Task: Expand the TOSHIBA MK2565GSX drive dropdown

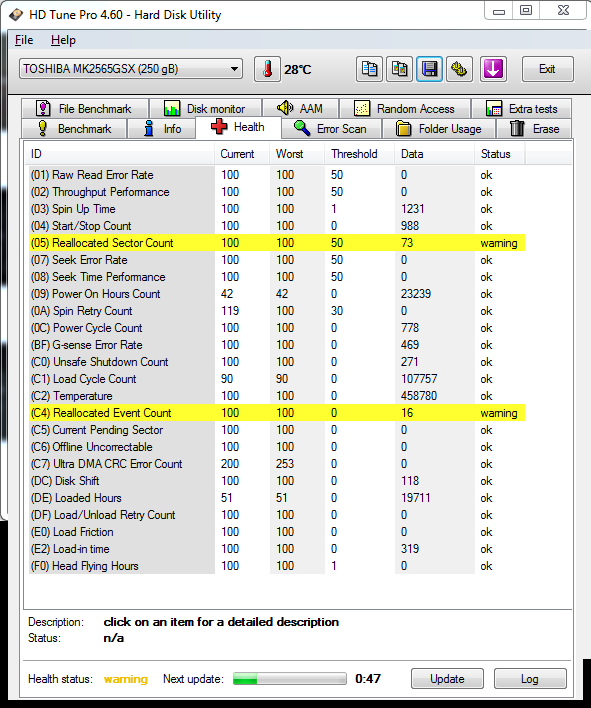Action: pyautogui.click(x=131, y=69)
